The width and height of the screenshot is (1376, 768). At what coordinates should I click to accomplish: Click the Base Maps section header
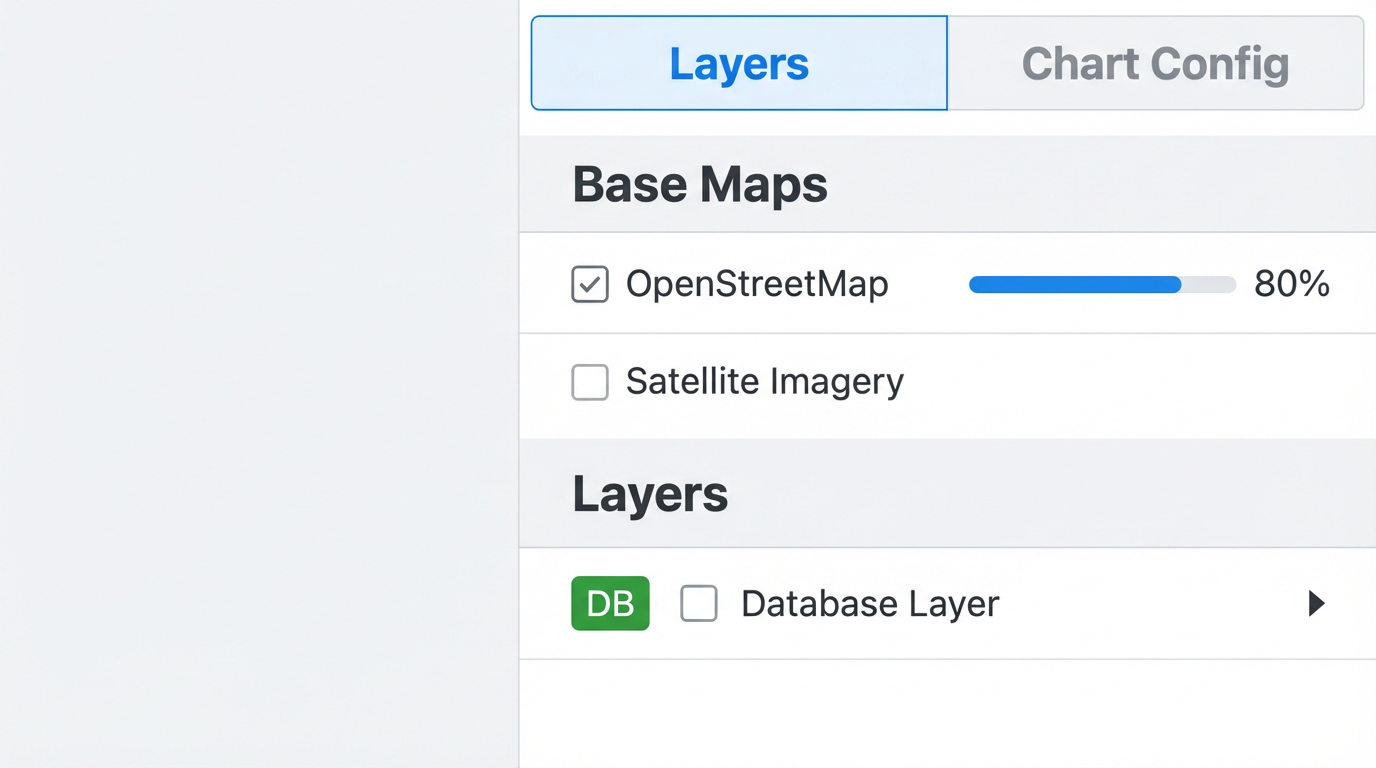coord(700,184)
